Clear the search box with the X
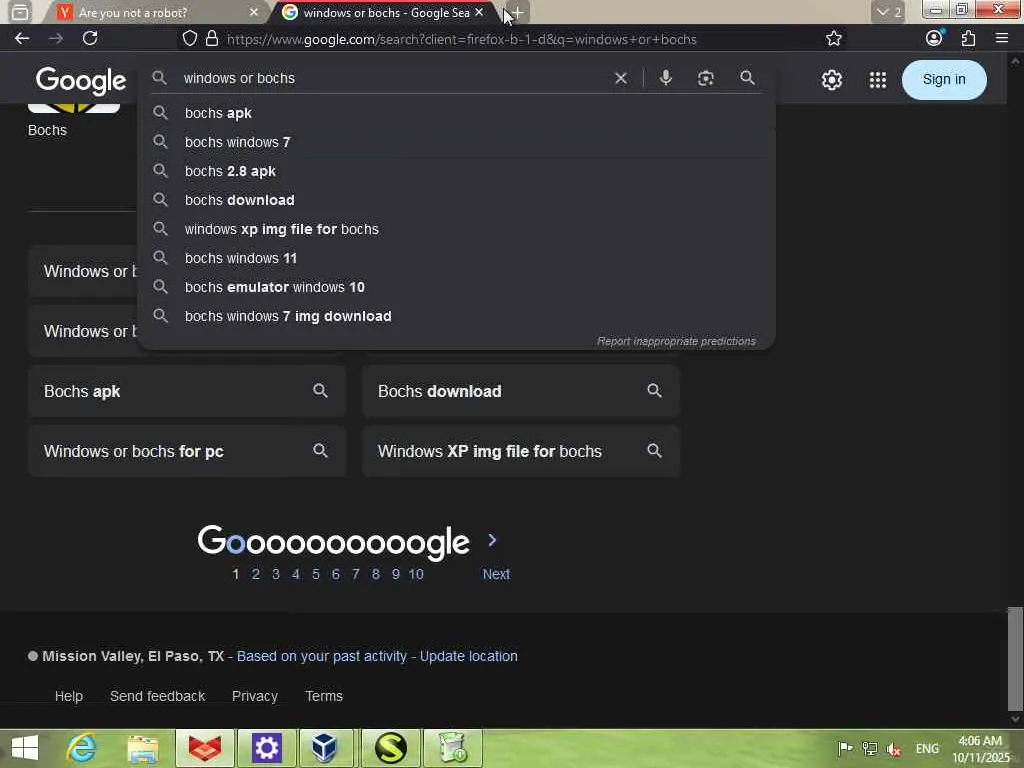Image resolution: width=1024 pixels, height=768 pixels. (x=621, y=78)
